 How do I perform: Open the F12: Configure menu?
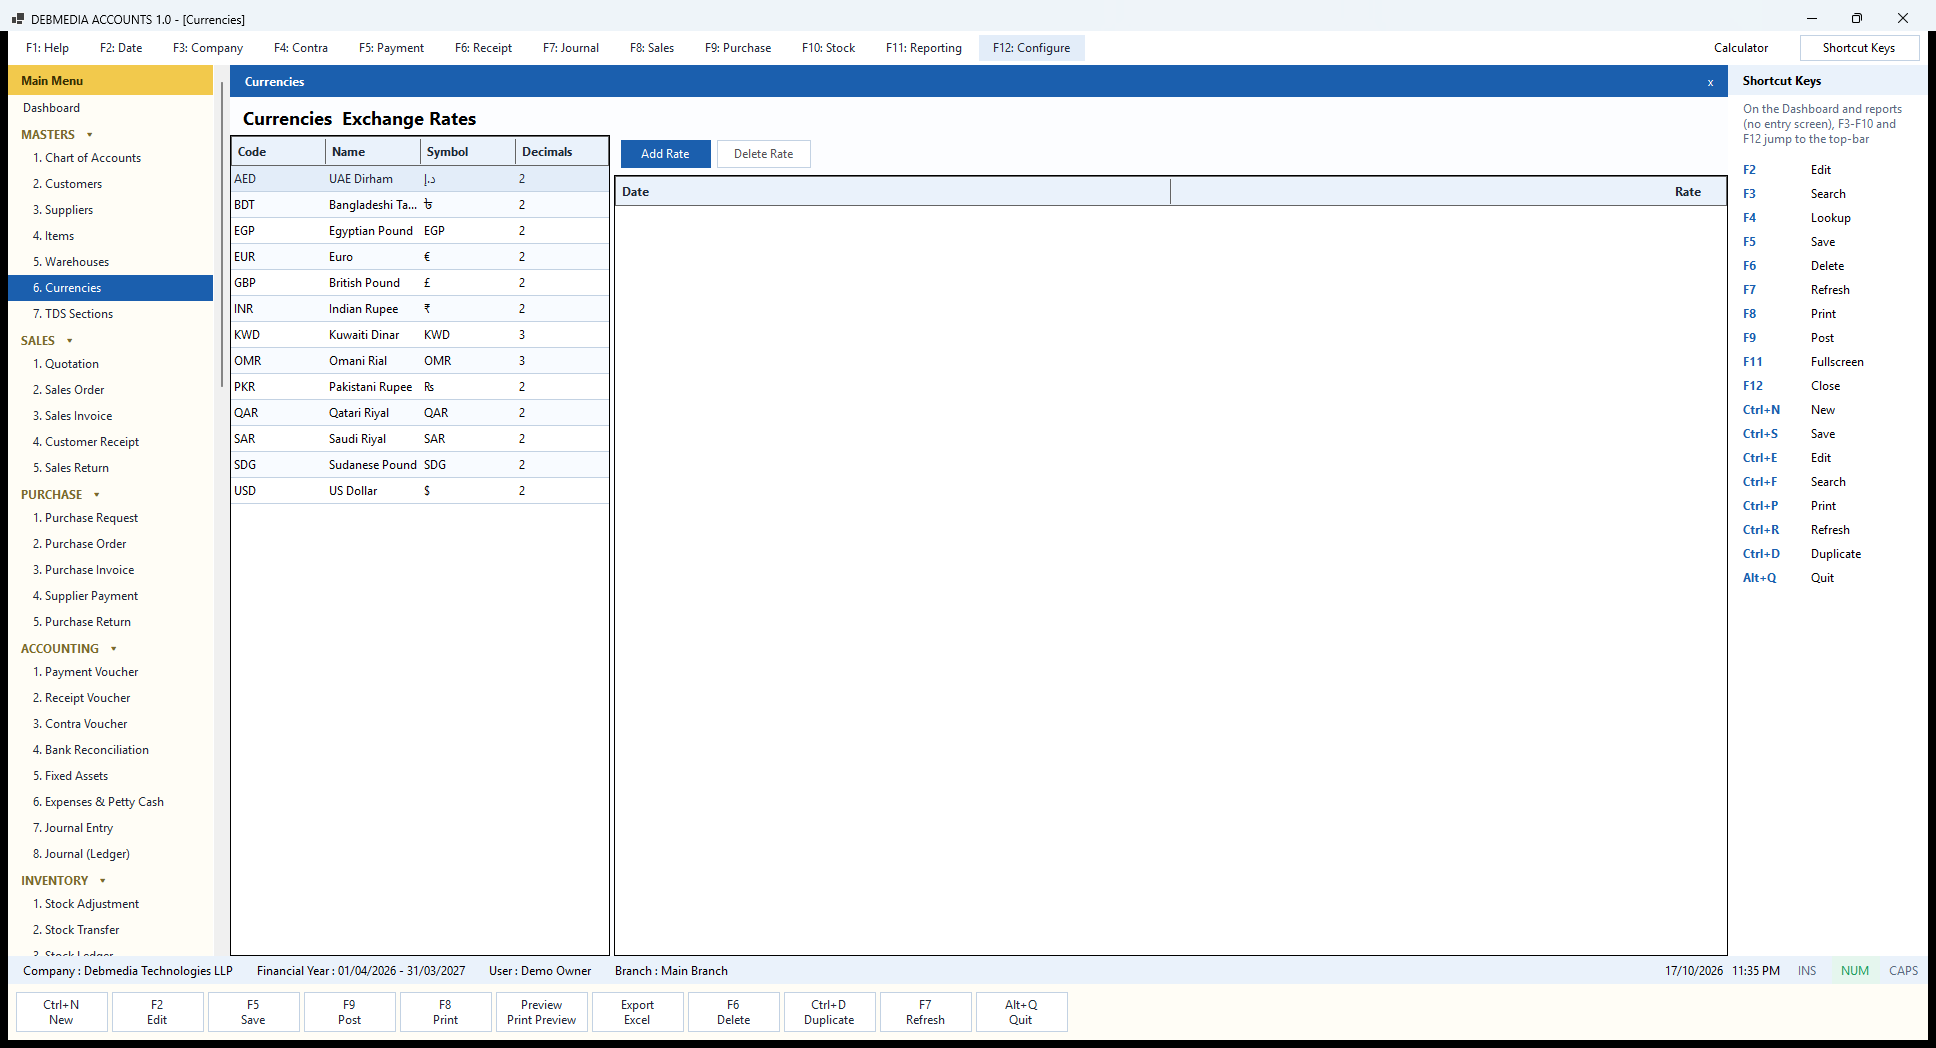coord(1031,48)
